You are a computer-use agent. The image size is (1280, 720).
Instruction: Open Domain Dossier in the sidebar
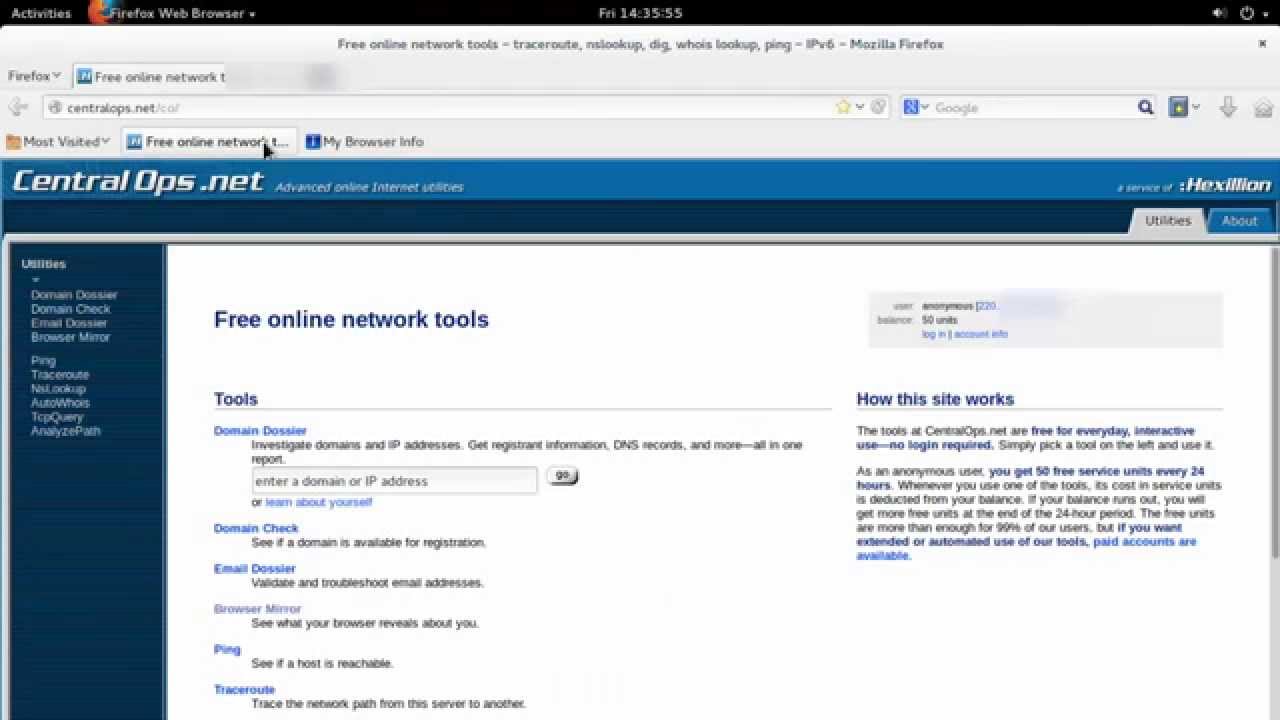(x=74, y=295)
